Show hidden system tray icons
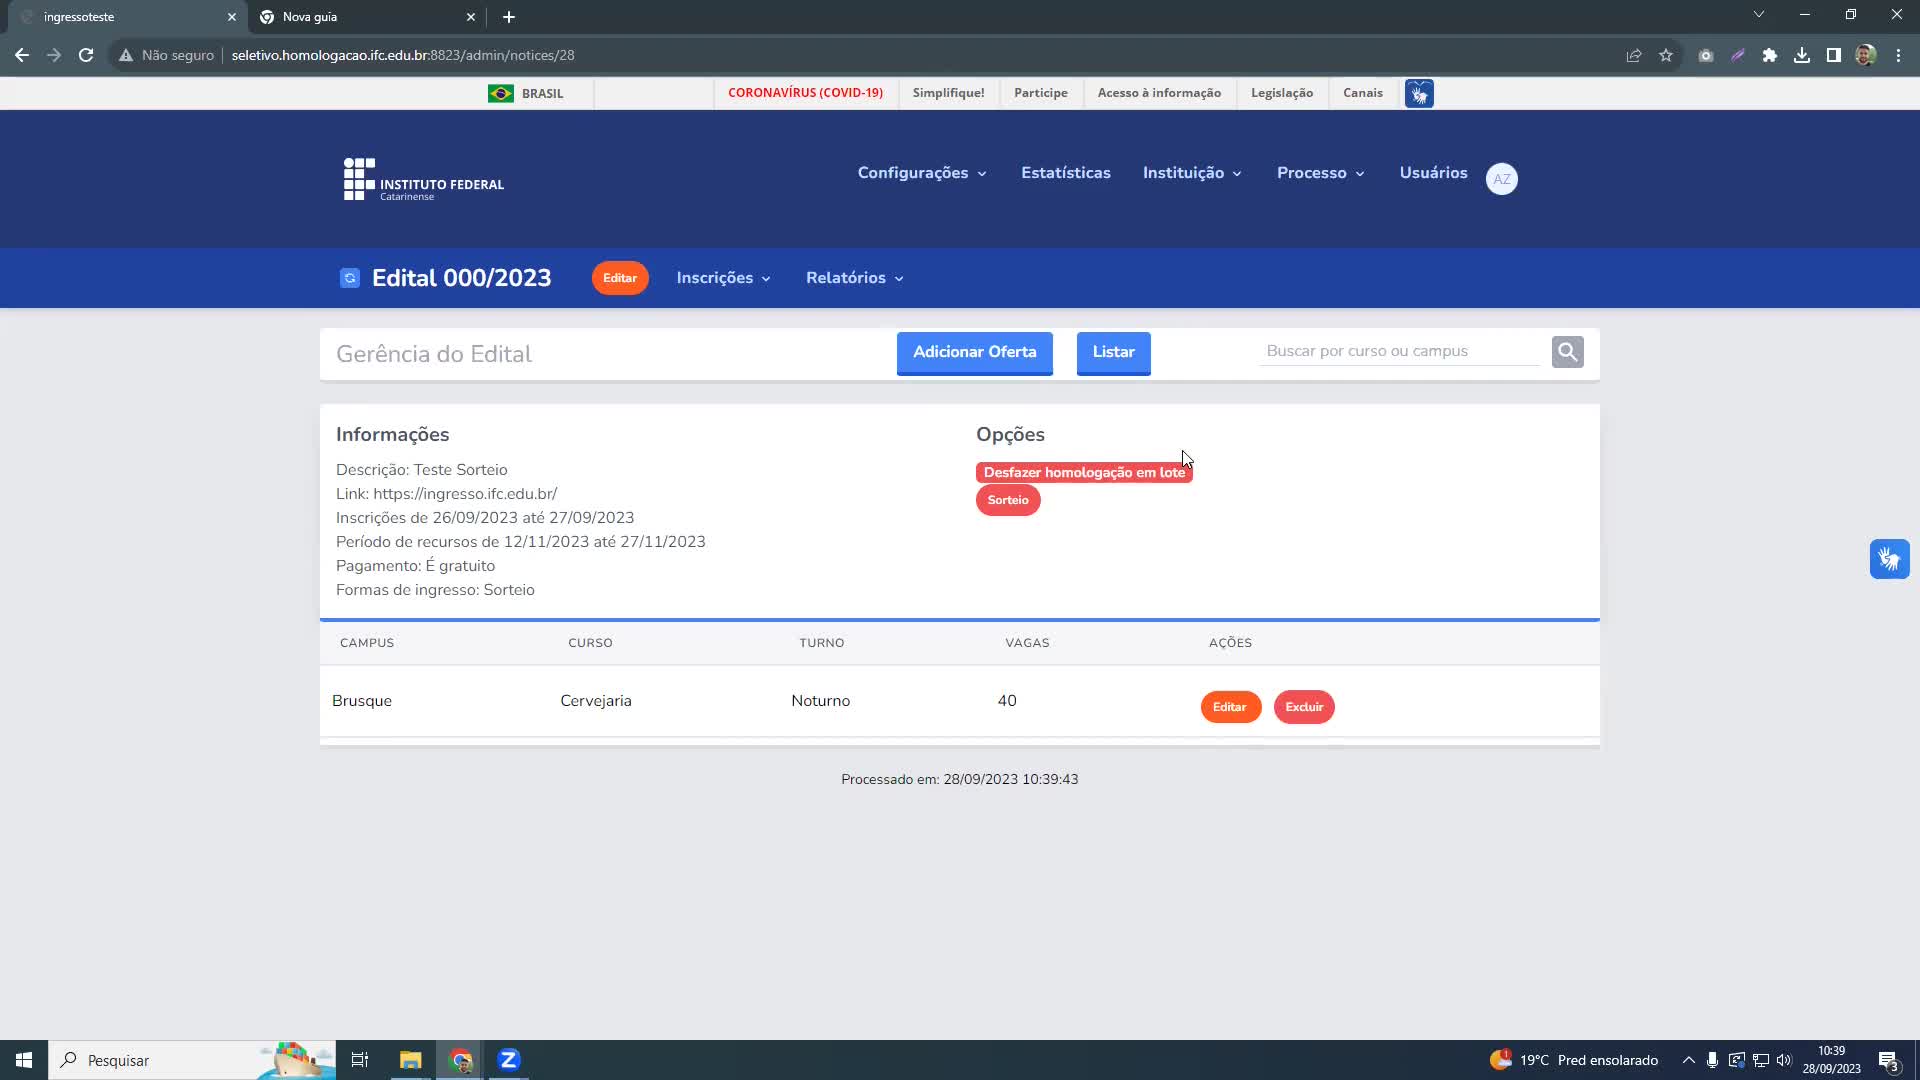The image size is (1920, 1080). [1688, 1060]
